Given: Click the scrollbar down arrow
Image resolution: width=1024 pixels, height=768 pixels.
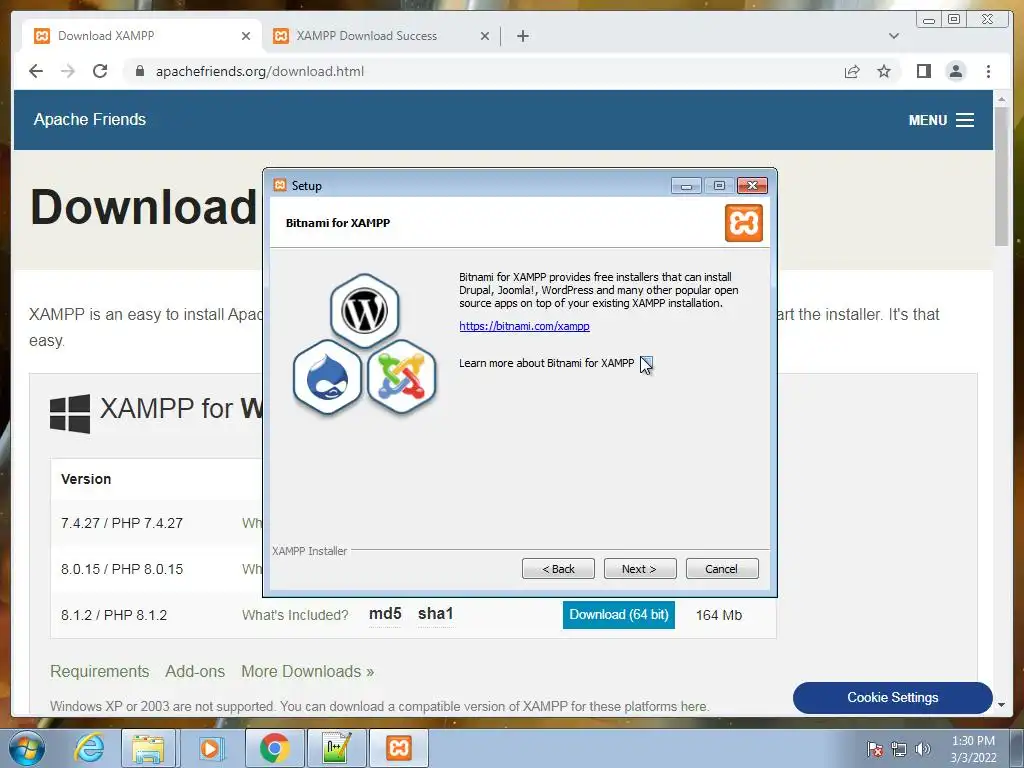Looking at the screenshot, I should click(x=1001, y=705).
